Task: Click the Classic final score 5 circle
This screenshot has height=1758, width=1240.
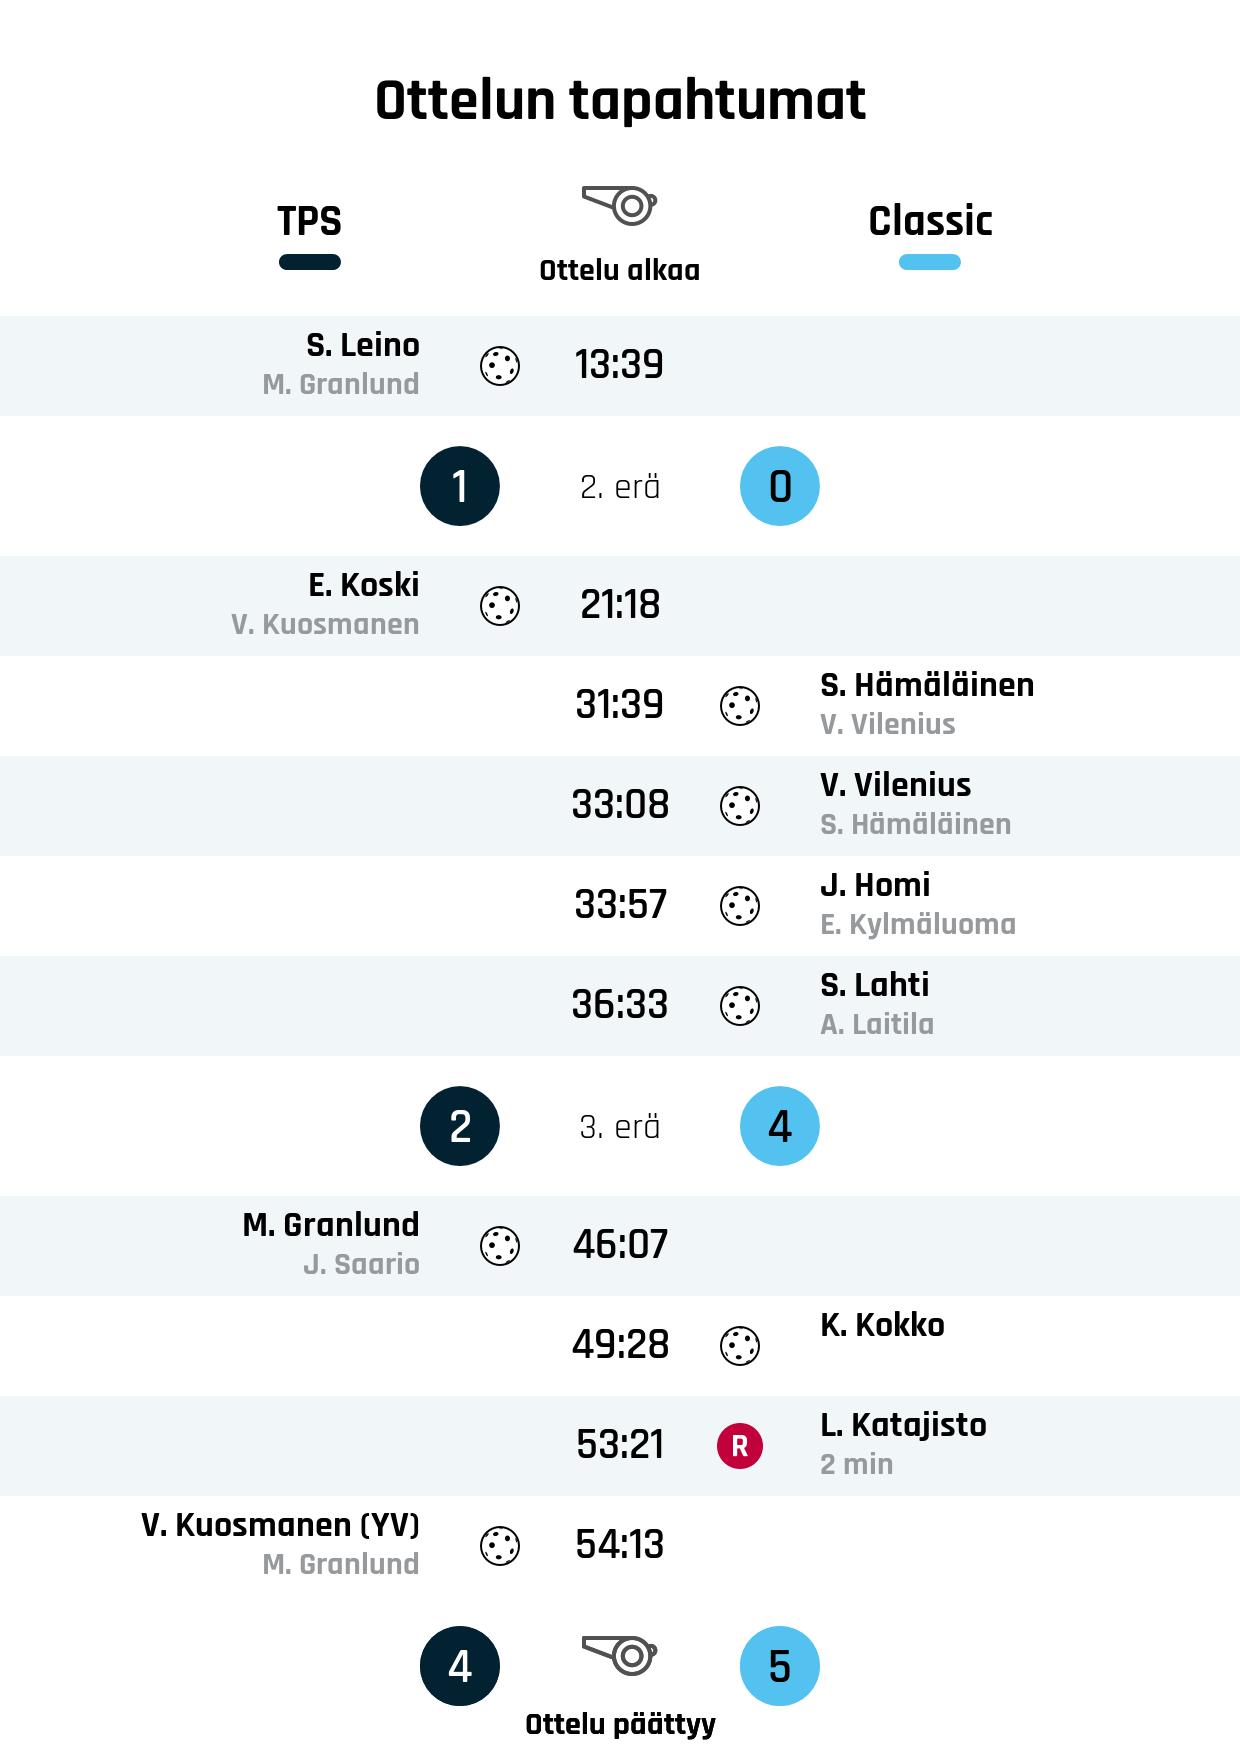Action: 780,1666
